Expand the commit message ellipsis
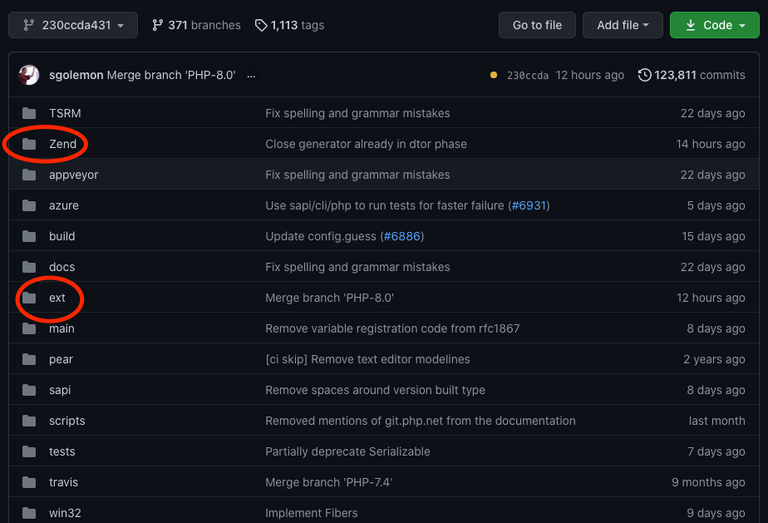The height and width of the screenshot is (523, 768). [x=251, y=75]
